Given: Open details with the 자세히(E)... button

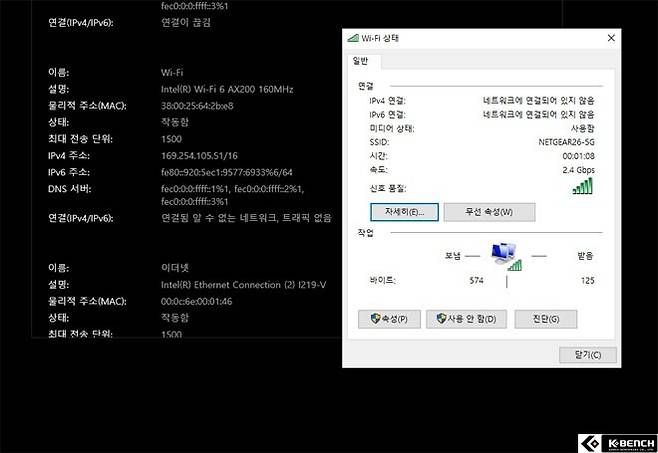Looking at the screenshot, I should click(x=397, y=212).
